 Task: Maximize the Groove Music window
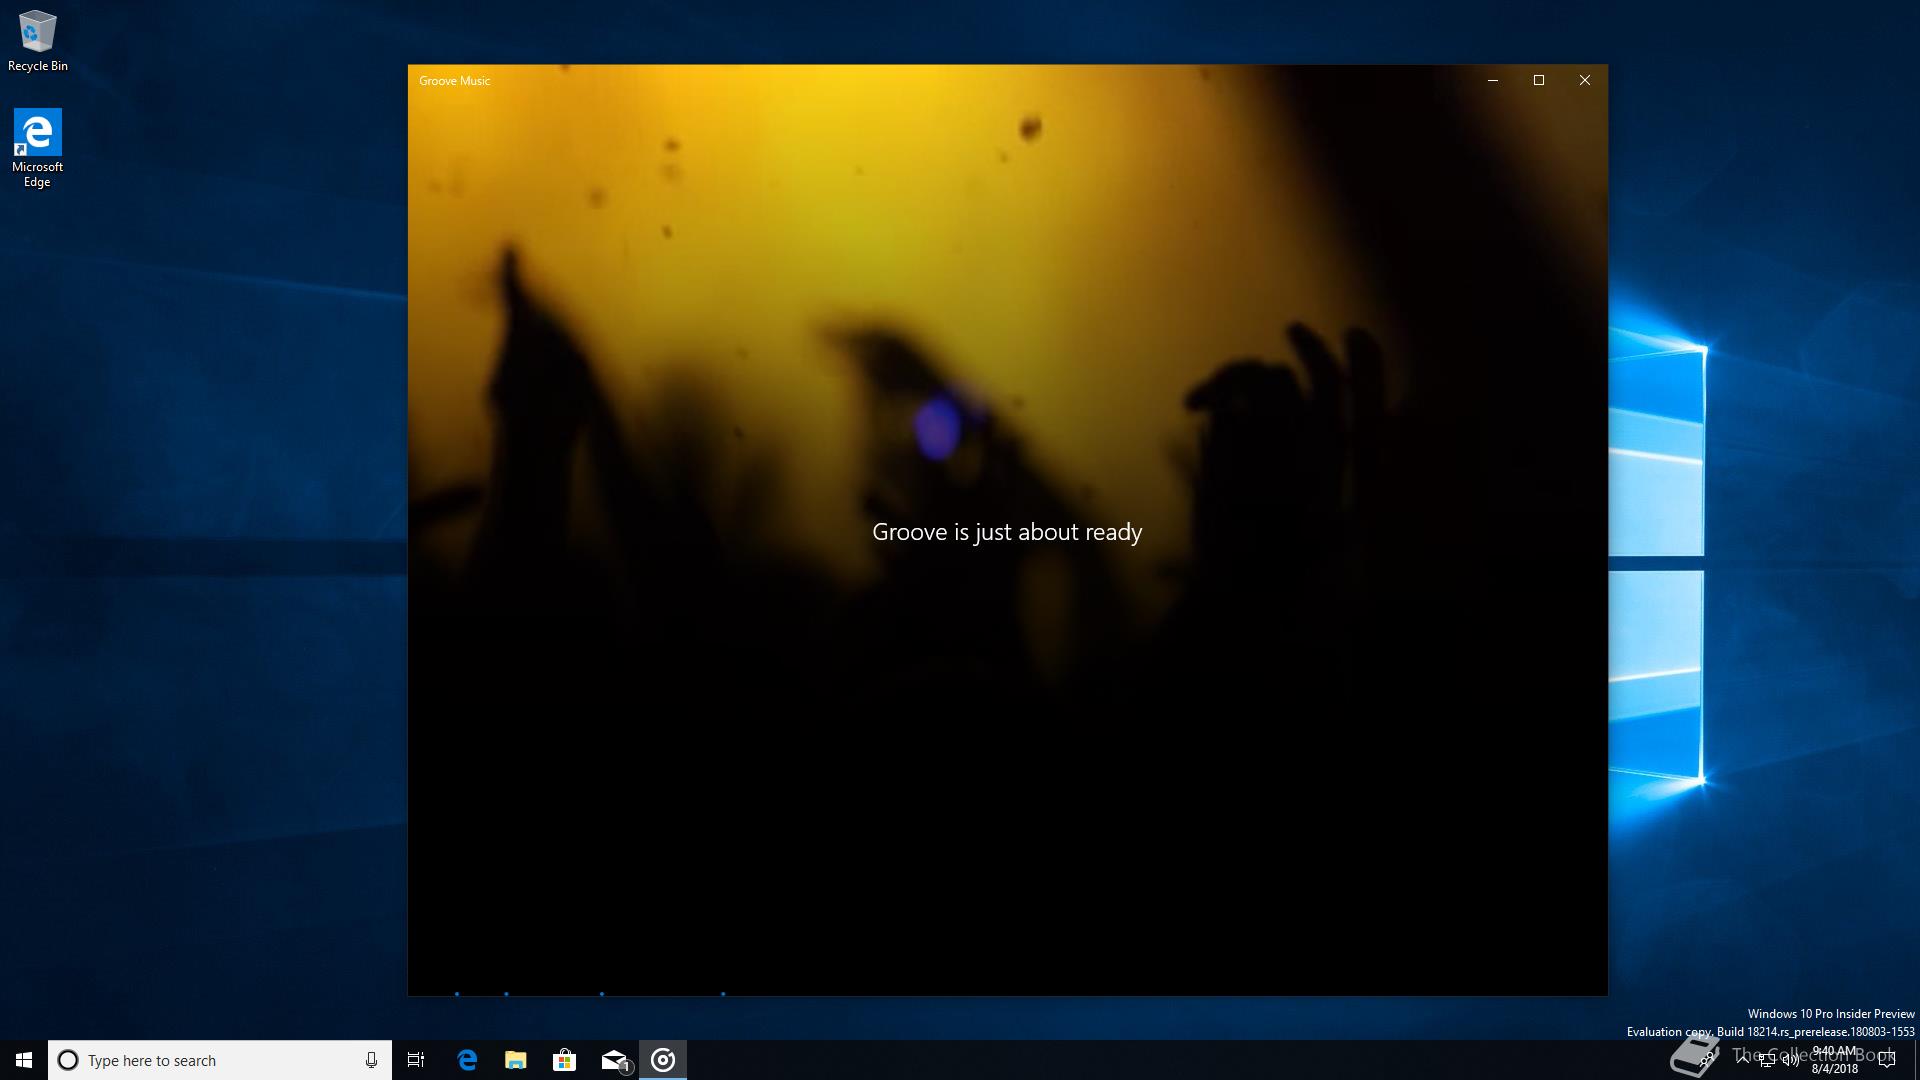(x=1539, y=80)
